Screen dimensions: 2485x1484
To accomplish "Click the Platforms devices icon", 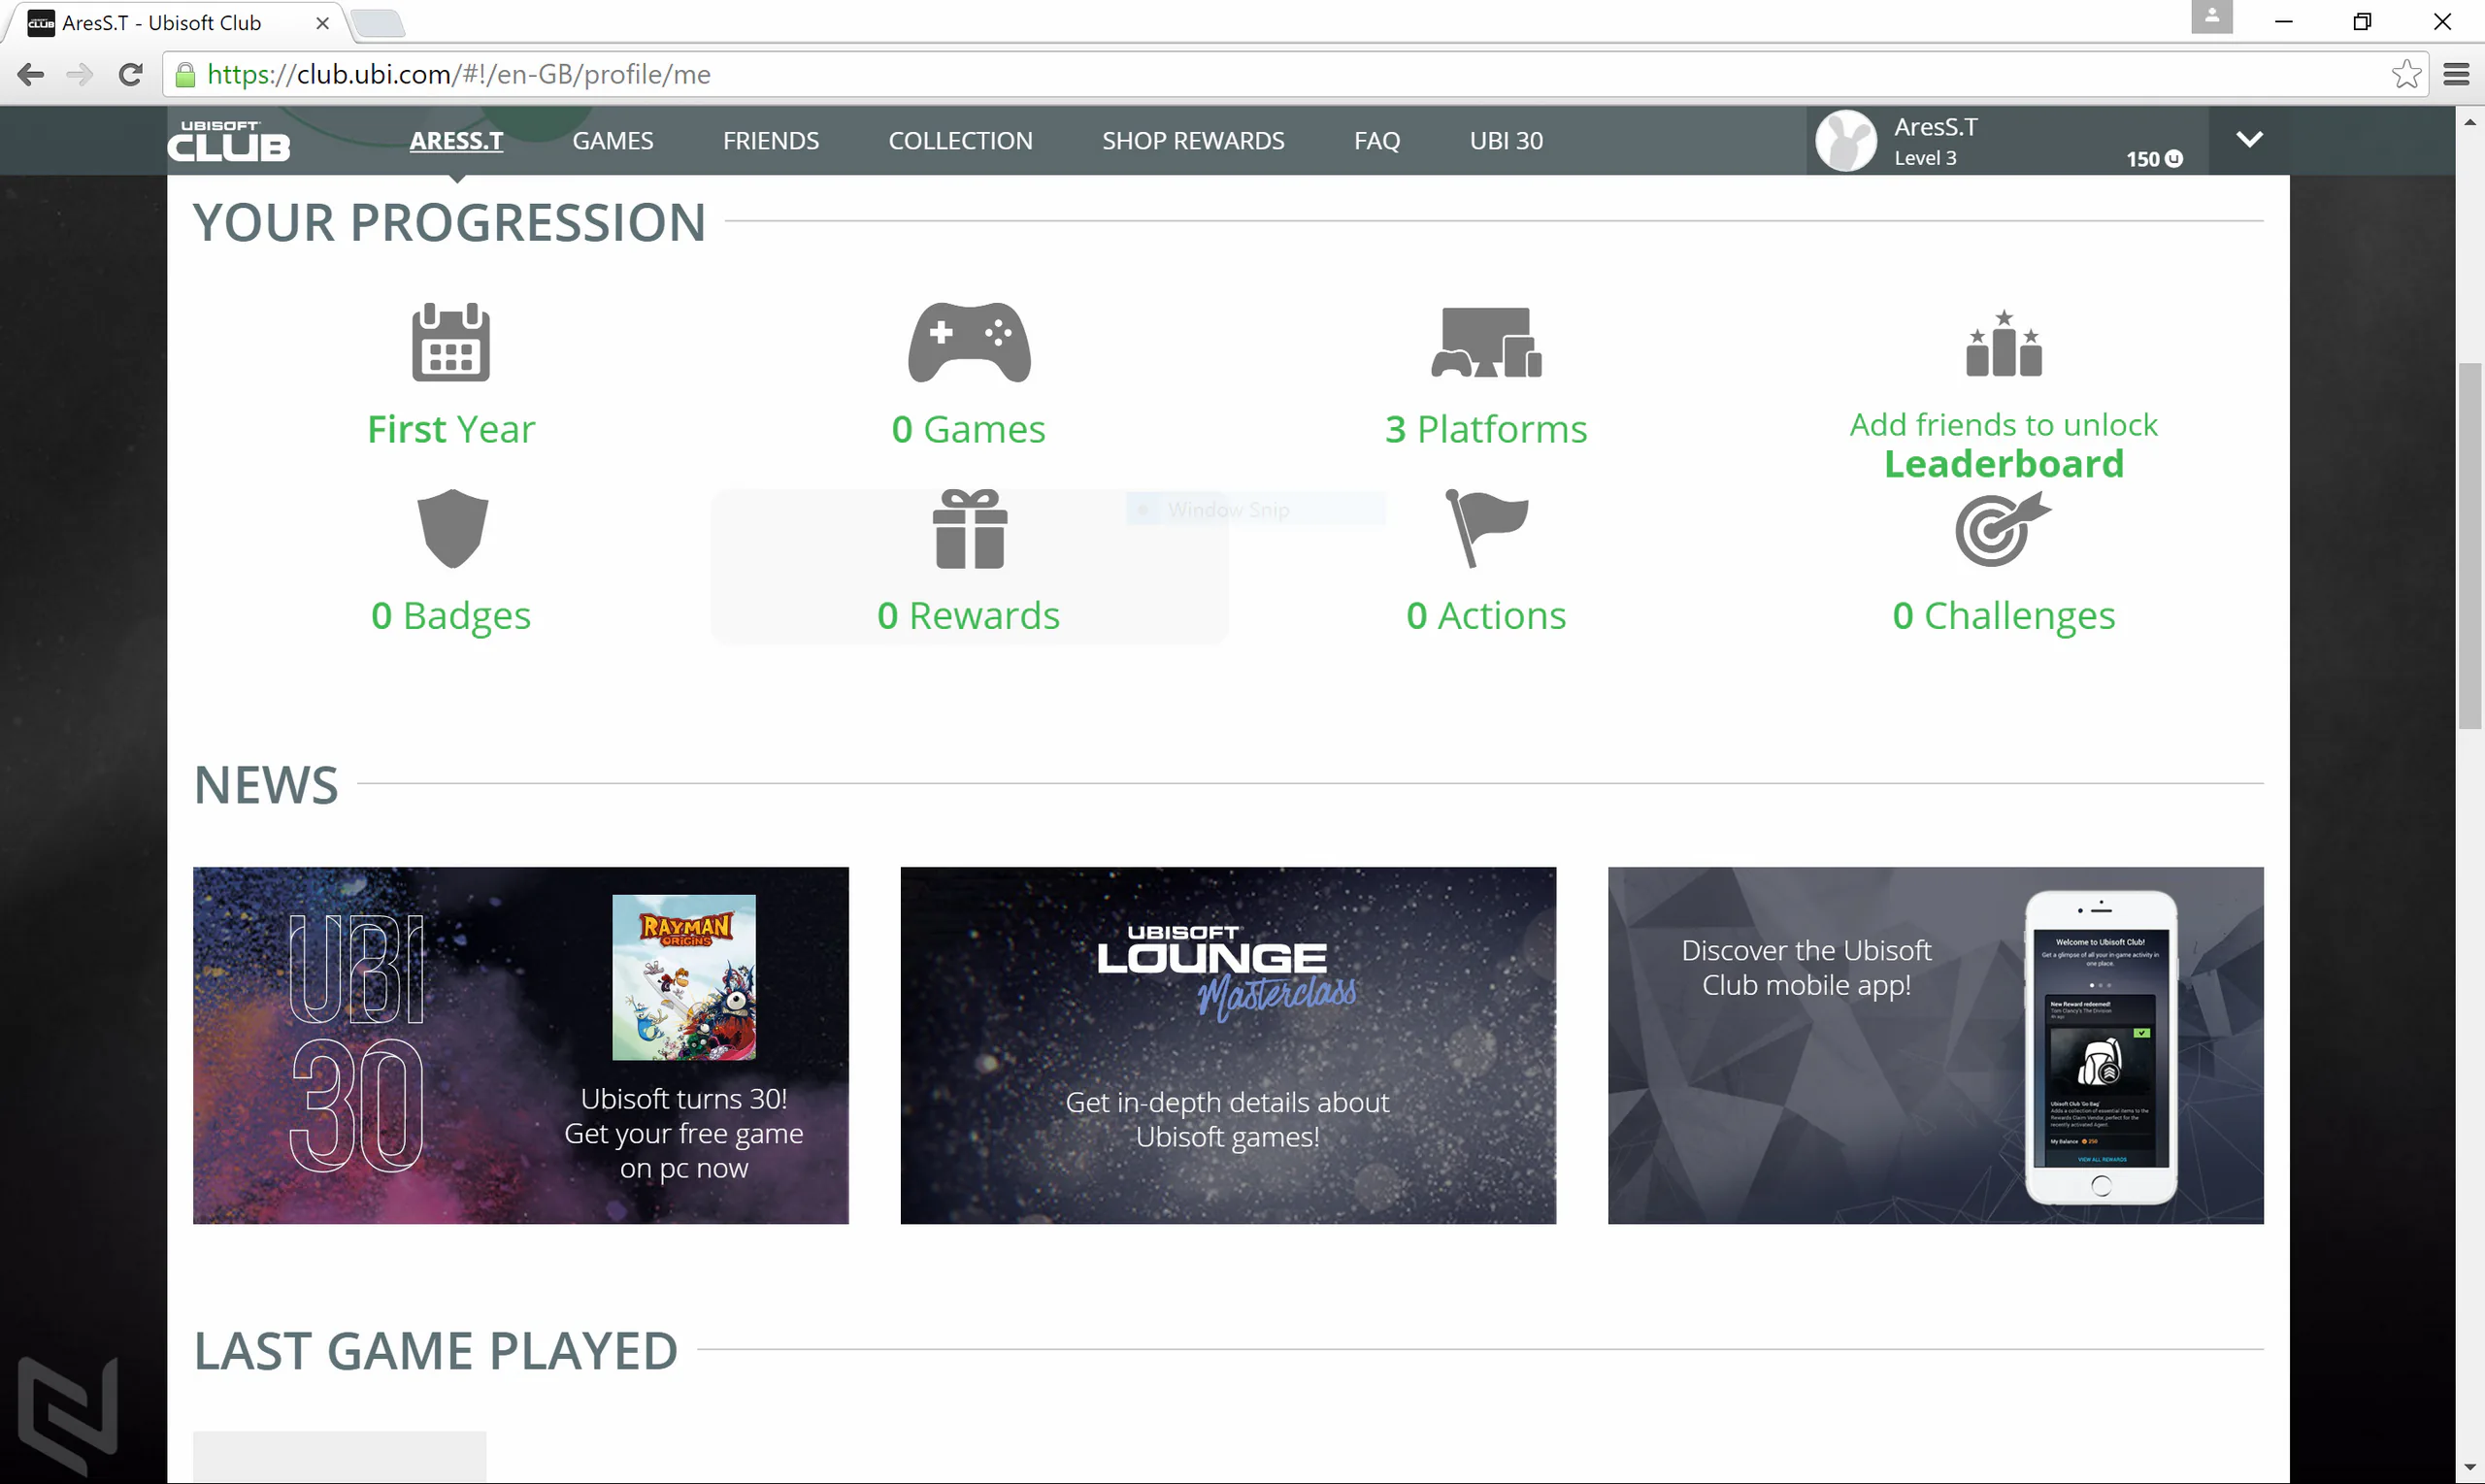I will (1486, 342).
